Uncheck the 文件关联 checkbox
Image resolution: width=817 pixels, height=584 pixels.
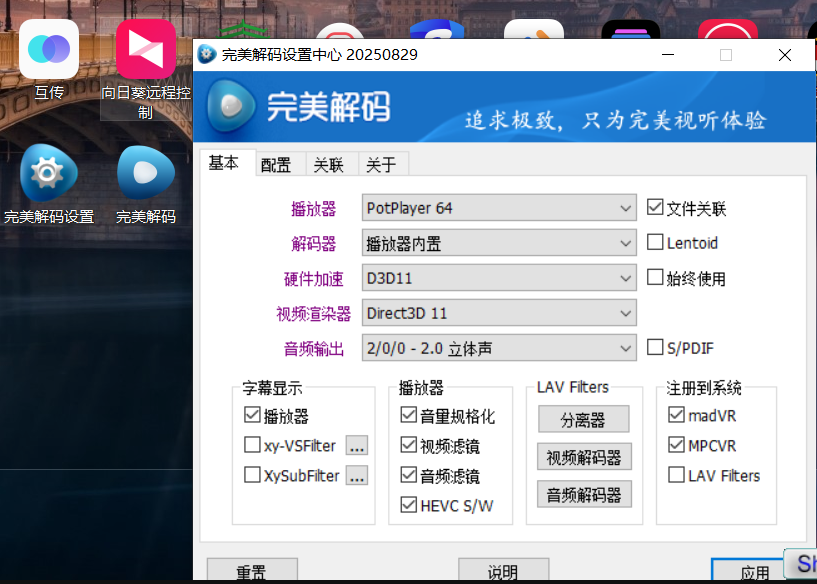tap(655, 207)
